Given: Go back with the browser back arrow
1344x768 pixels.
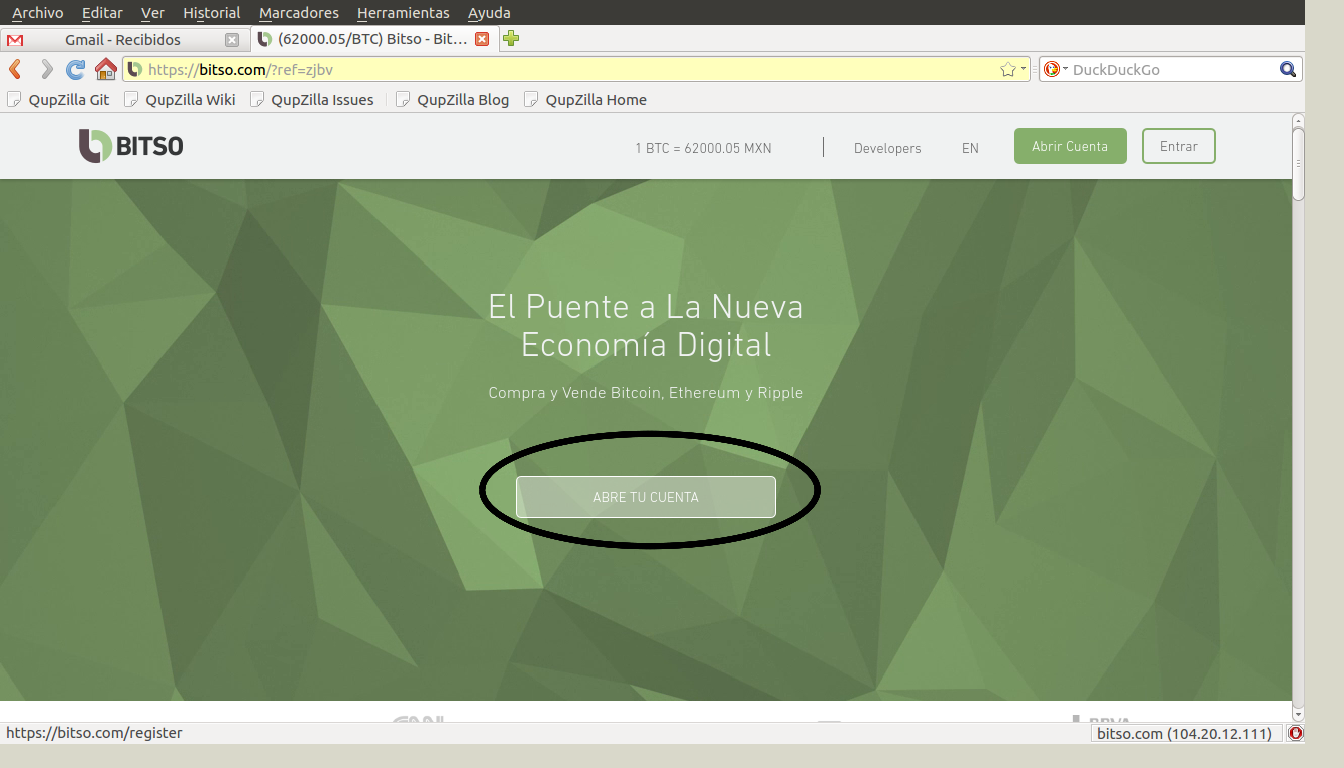Looking at the screenshot, I should 15,69.
